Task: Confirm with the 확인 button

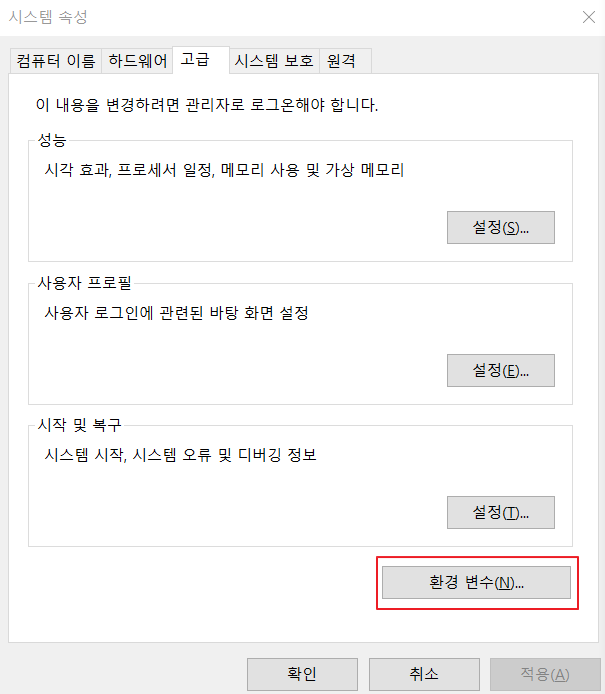Action: click(x=302, y=674)
